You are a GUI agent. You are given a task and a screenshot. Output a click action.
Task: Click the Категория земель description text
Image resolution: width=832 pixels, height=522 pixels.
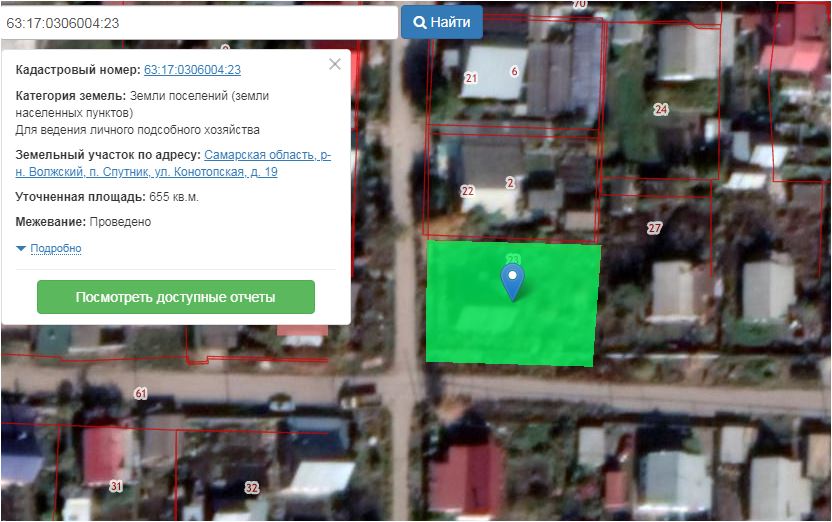coord(142,112)
